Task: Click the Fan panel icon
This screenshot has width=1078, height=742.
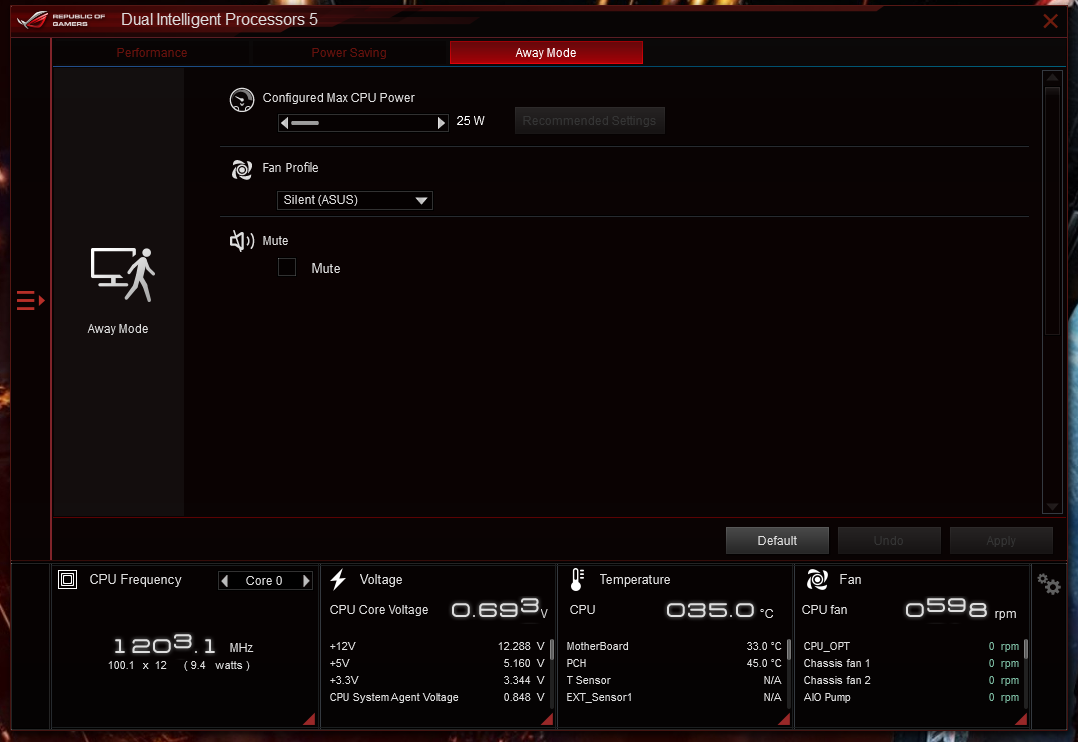Action: [x=817, y=580]
